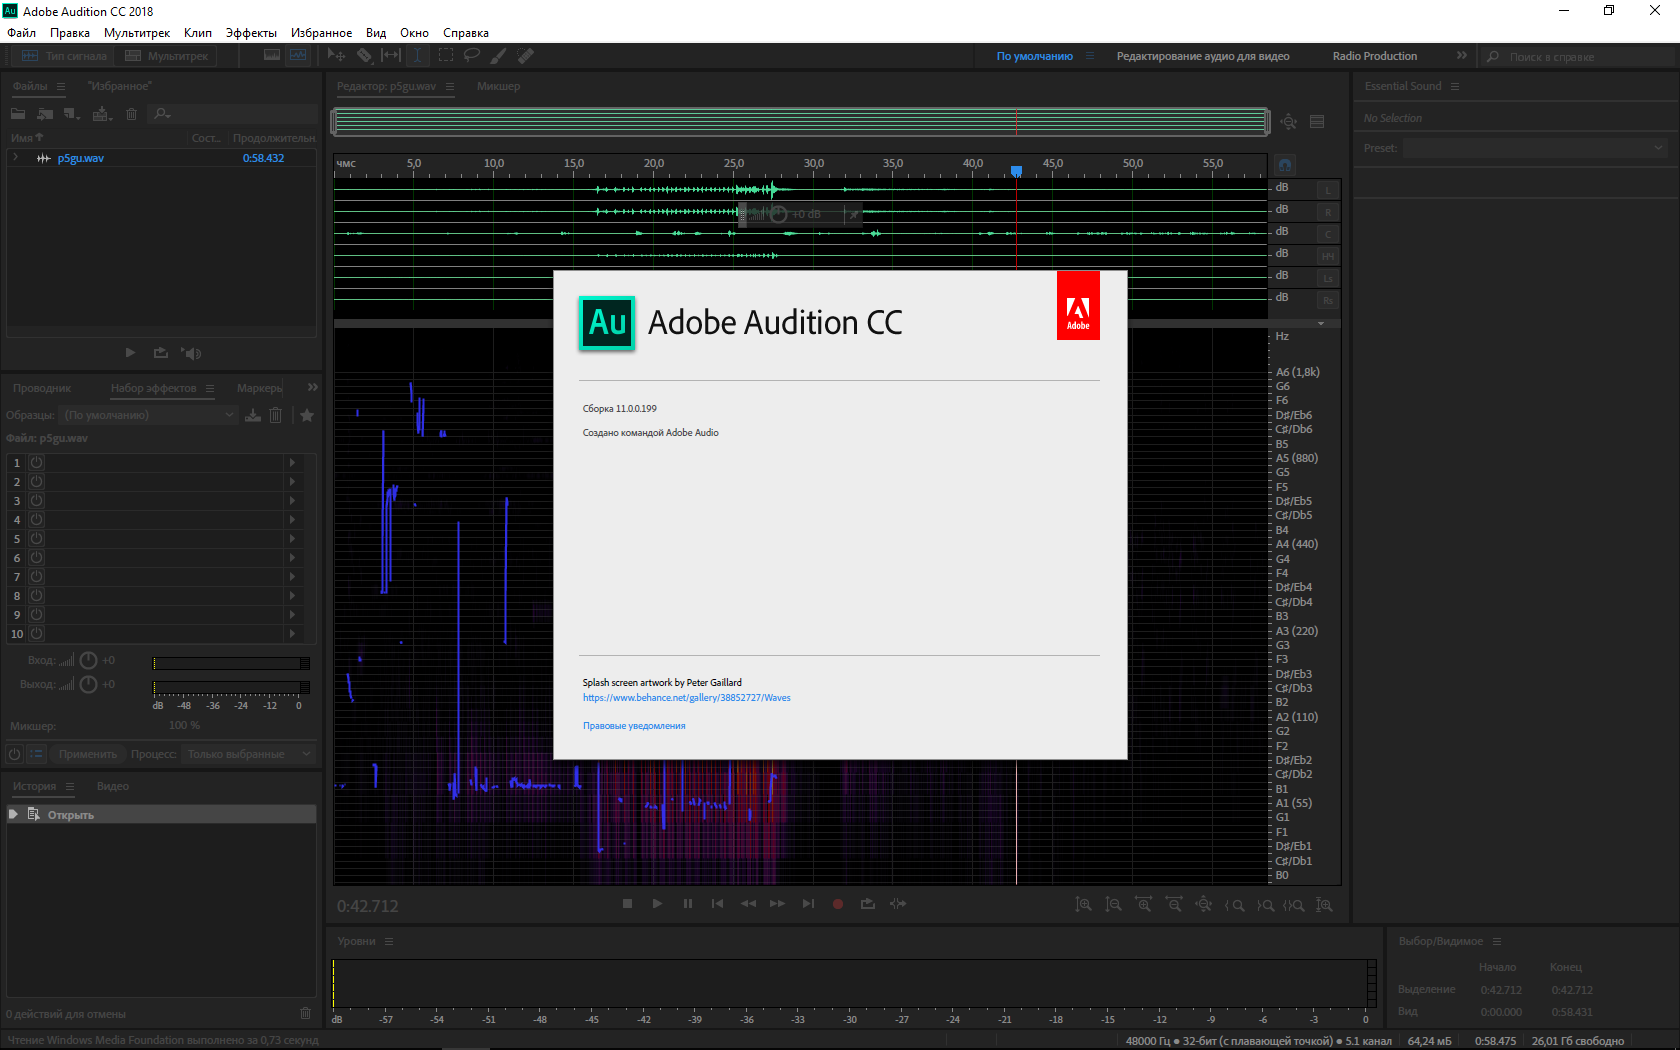
Task: Select the Marquee Selection tool
Action: [x=446, y=56]
